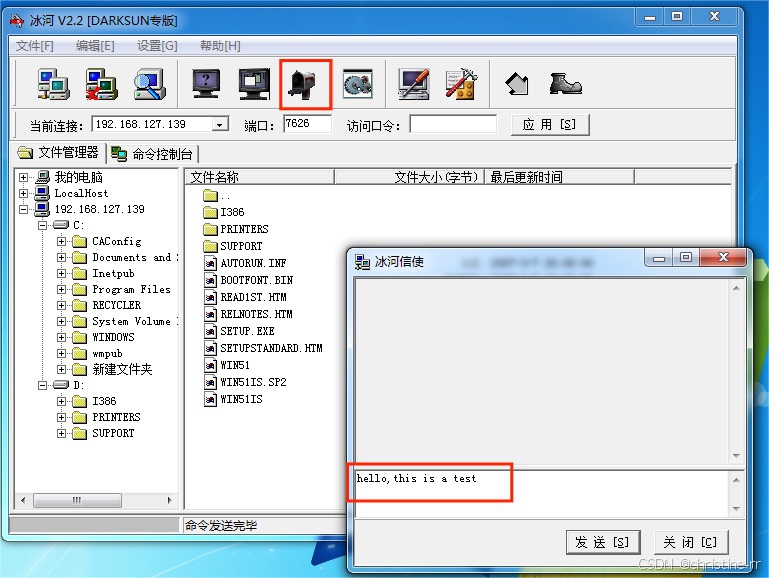Click the auto search computer icon
The height and width of the screenshot is (578, 769).
[x=150, y=84]
